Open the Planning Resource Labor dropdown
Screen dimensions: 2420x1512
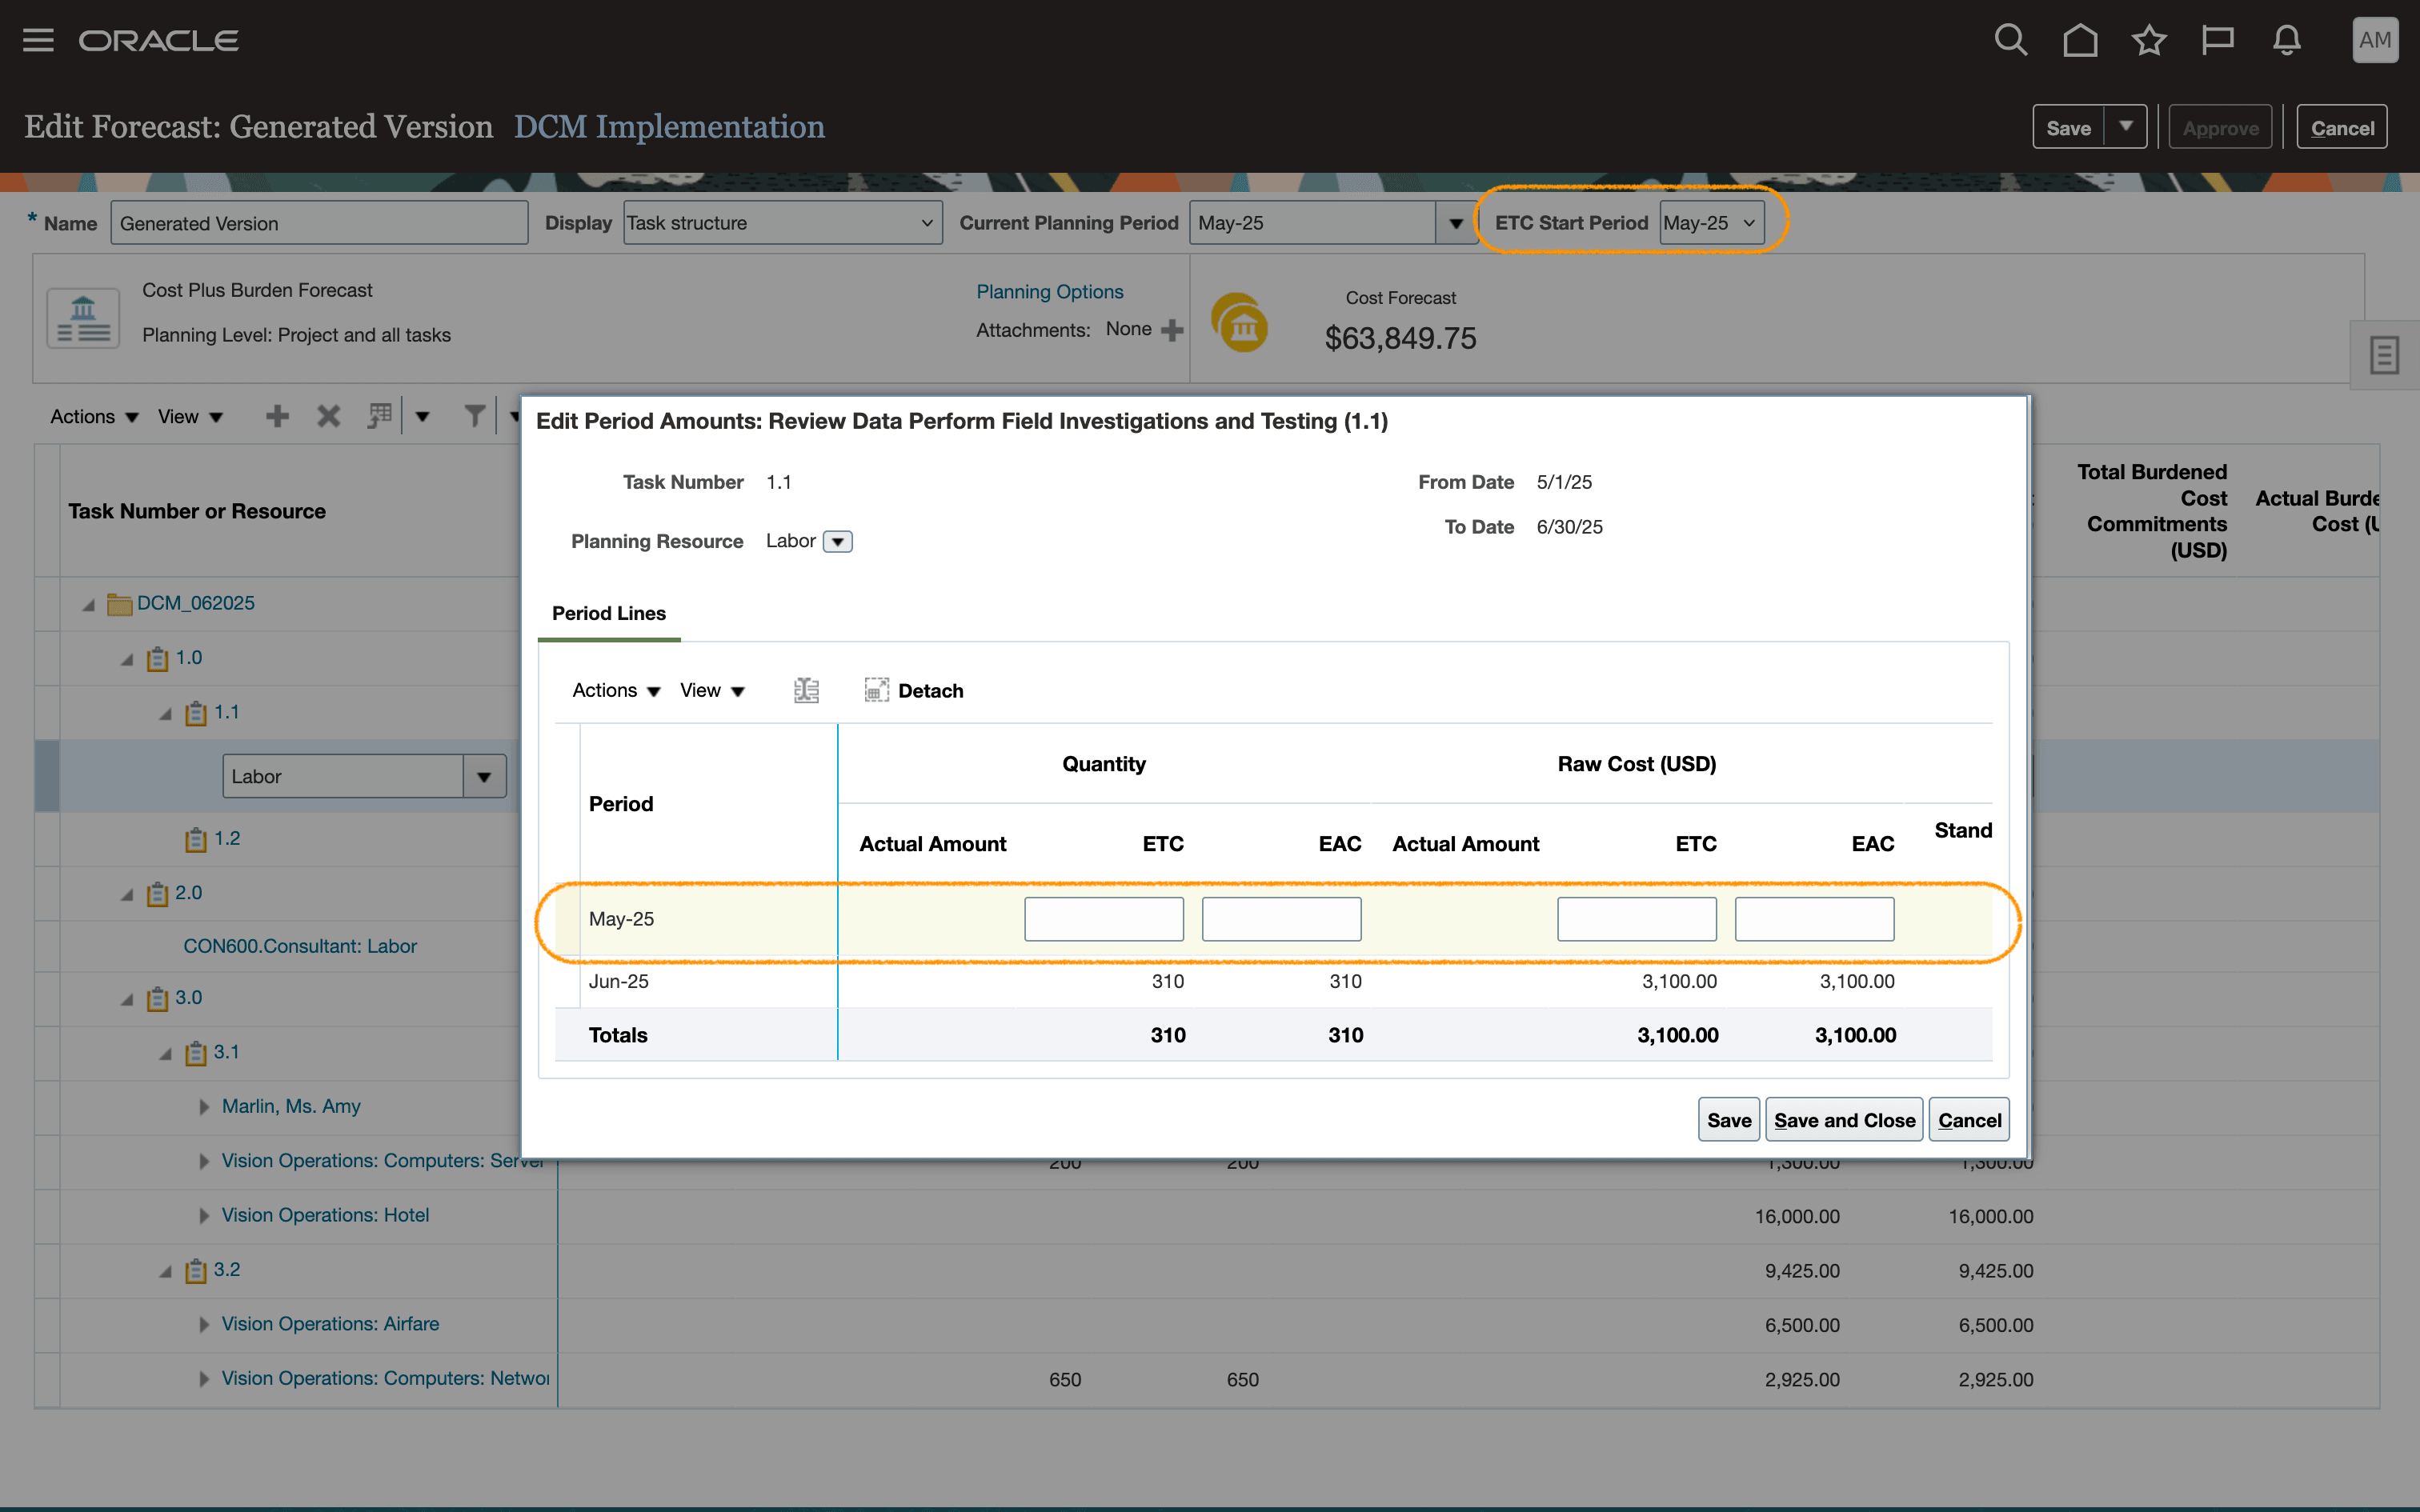click(x=838, y=541)
